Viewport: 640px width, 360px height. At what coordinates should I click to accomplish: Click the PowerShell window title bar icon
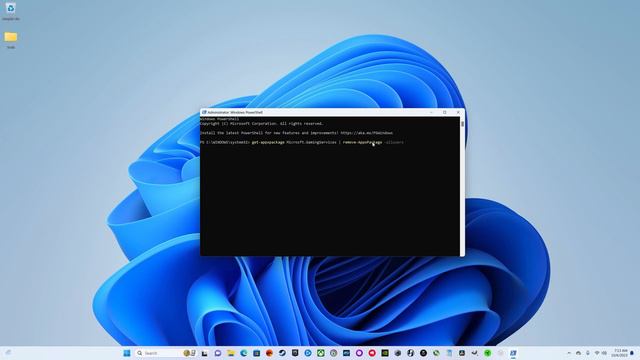point(204,112)
